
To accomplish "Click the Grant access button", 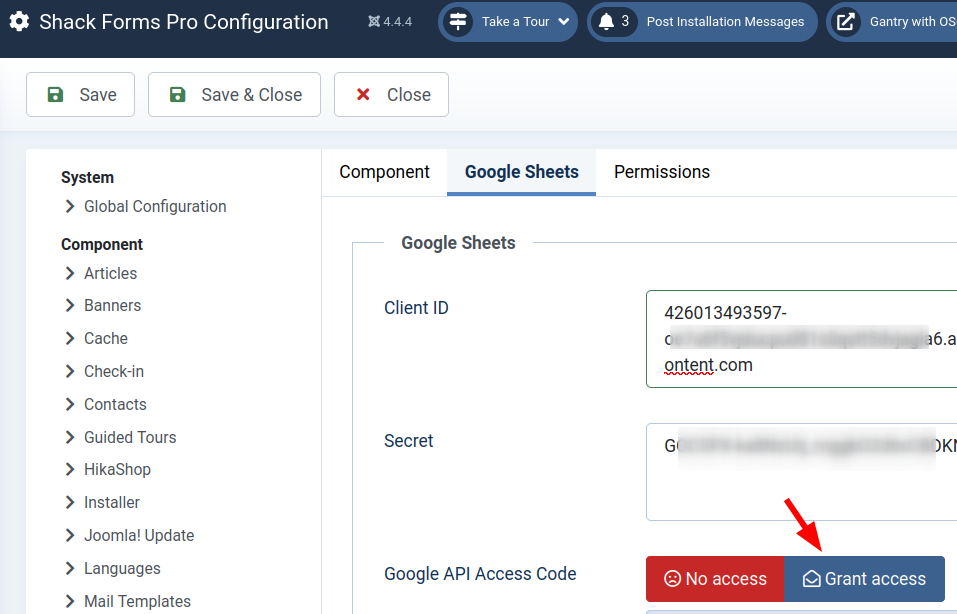I will (864, 579).
